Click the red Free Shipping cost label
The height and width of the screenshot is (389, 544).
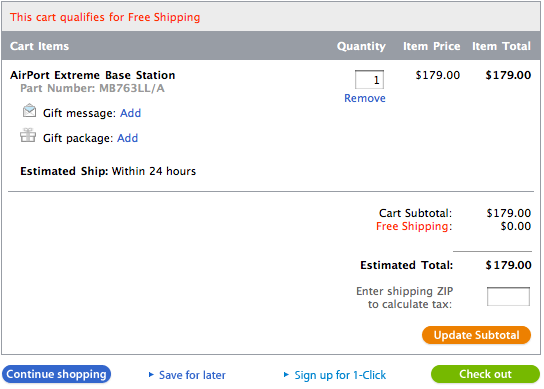414,226
